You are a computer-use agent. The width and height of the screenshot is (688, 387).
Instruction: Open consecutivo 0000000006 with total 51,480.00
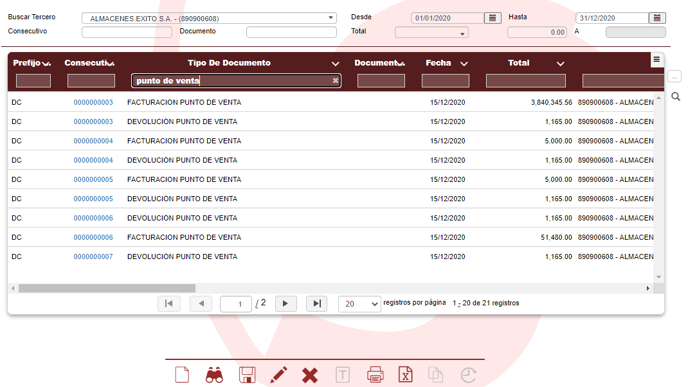coord(93,237)
